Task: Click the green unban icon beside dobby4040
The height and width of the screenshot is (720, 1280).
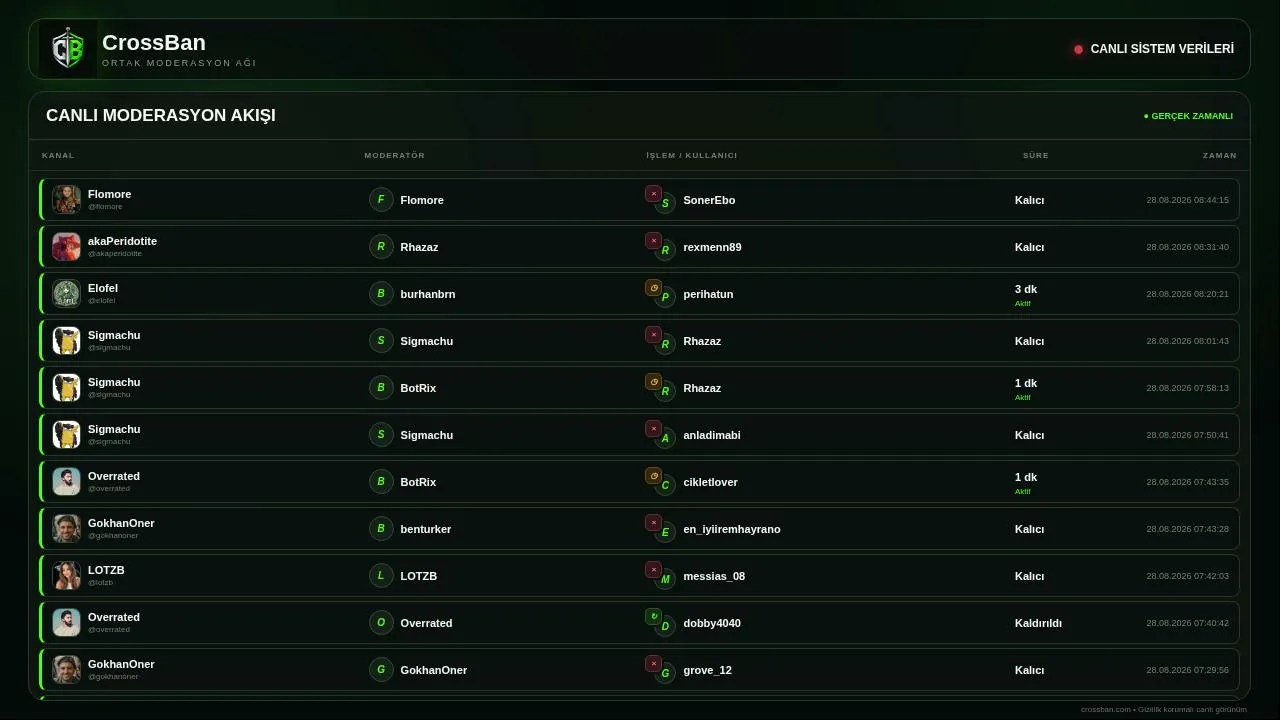Action: 653,617
